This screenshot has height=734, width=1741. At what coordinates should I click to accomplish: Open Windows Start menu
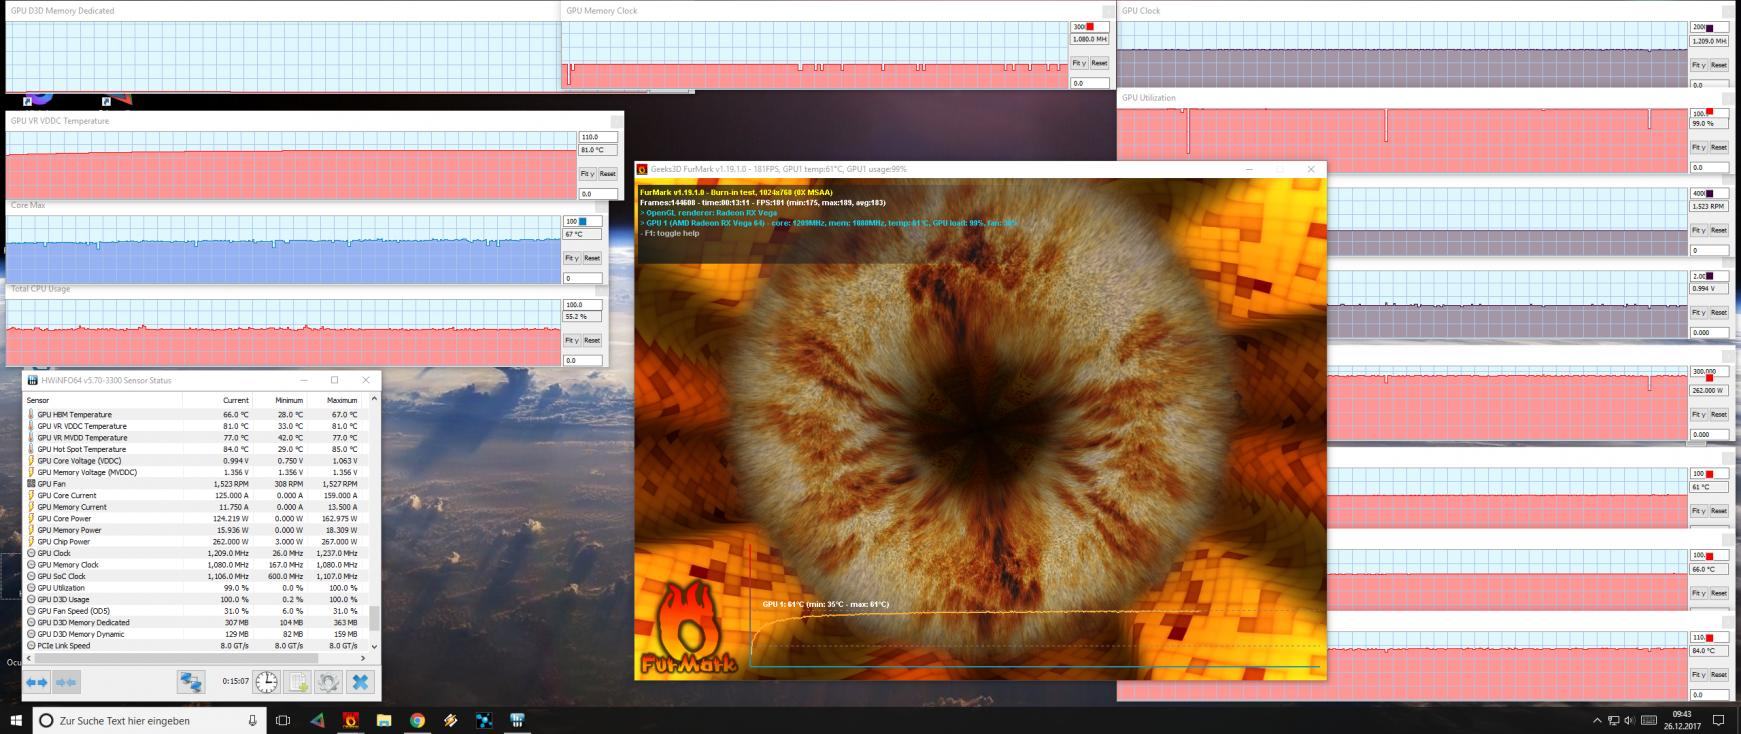pos(16,720)
